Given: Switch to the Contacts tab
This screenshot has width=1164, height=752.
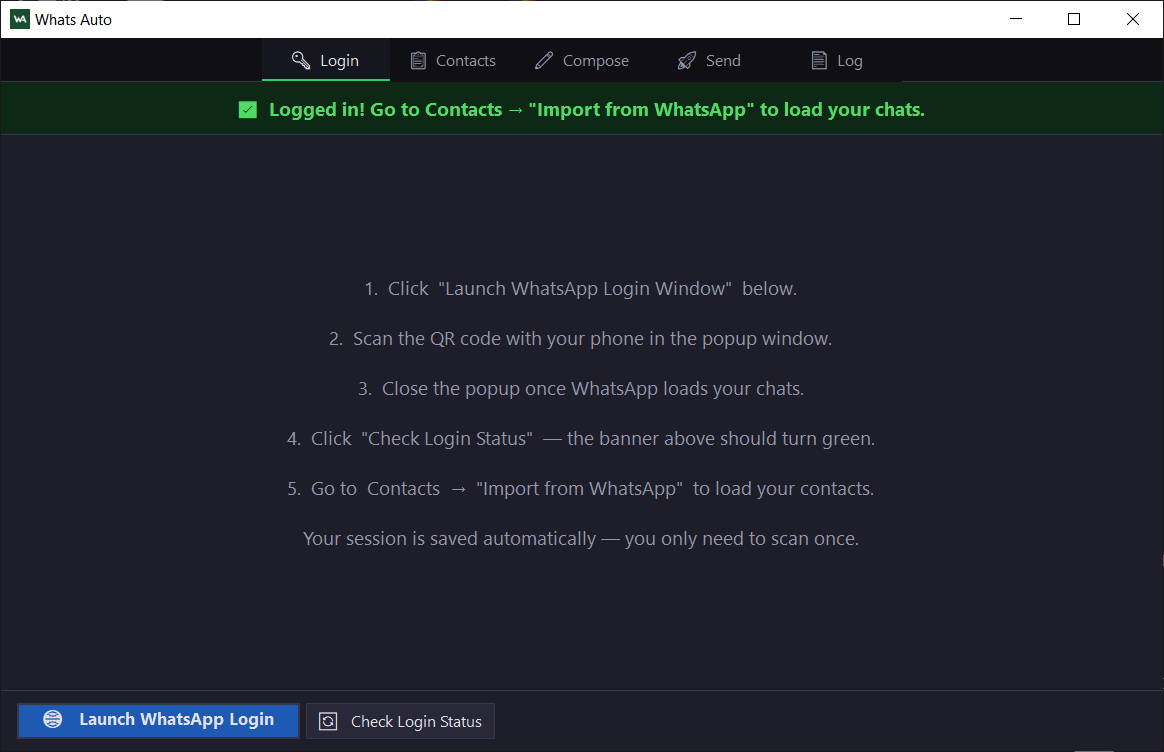Looking at the screenshot, I should tap(454, 60).
